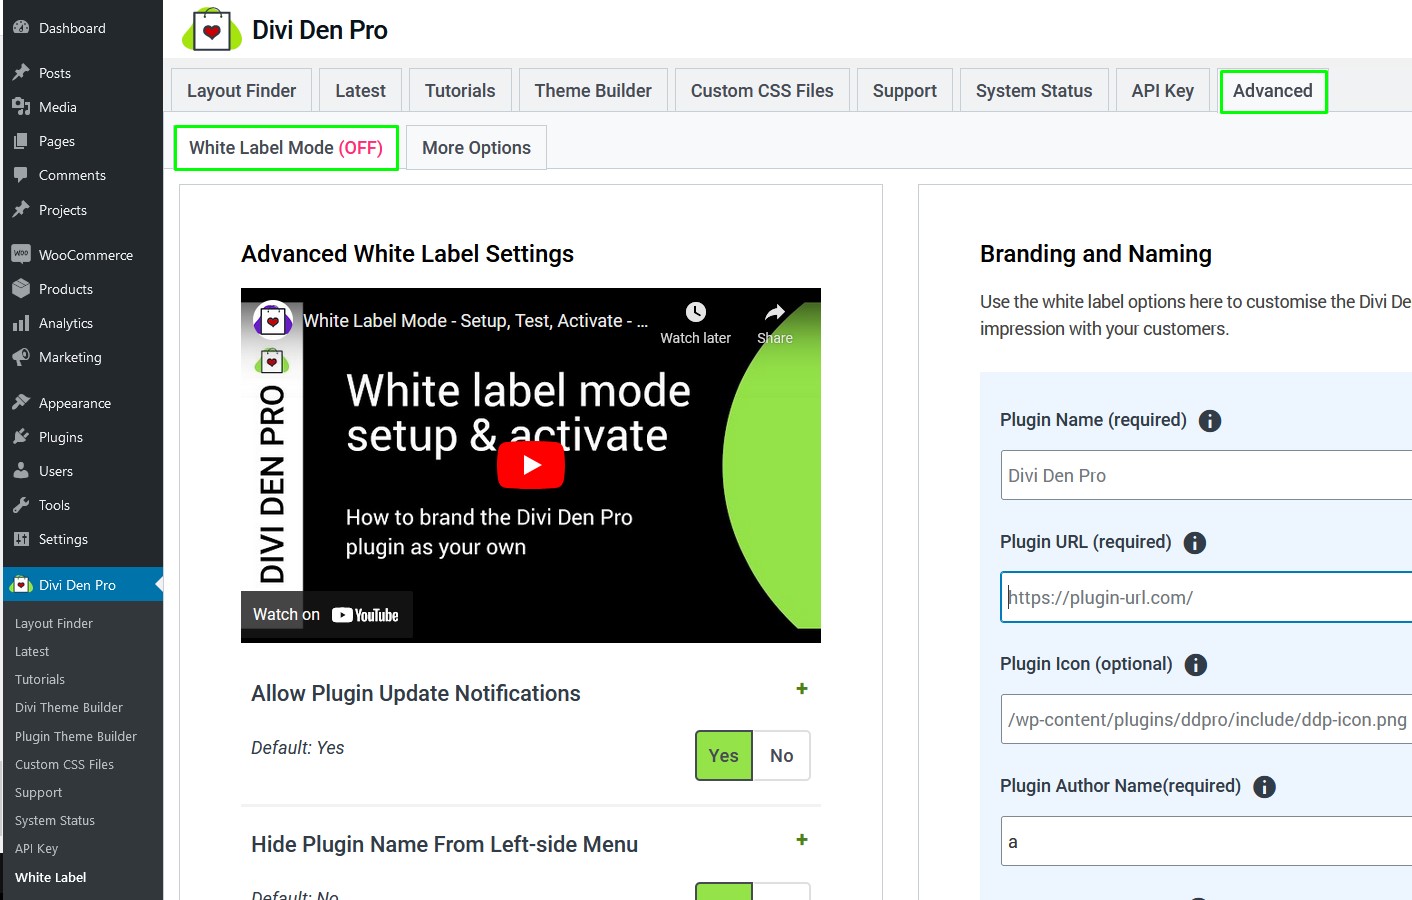Click info icon beside Plugin Author Name
This screenshot has width=1412, height=900.
tap(1264, 787)
